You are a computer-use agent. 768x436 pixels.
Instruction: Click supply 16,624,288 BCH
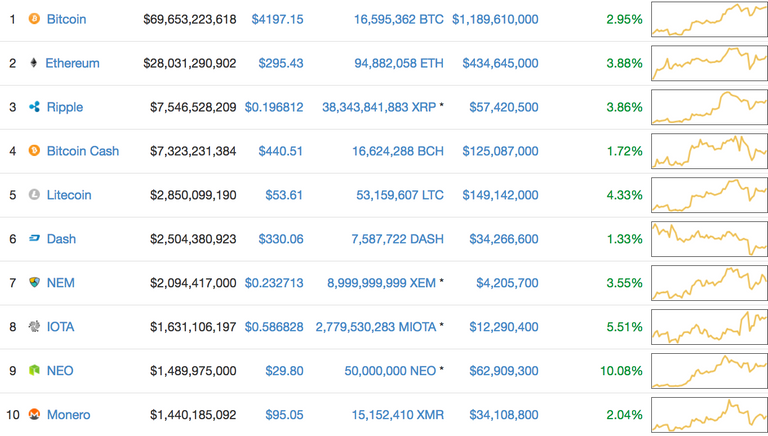click(398, 151)
